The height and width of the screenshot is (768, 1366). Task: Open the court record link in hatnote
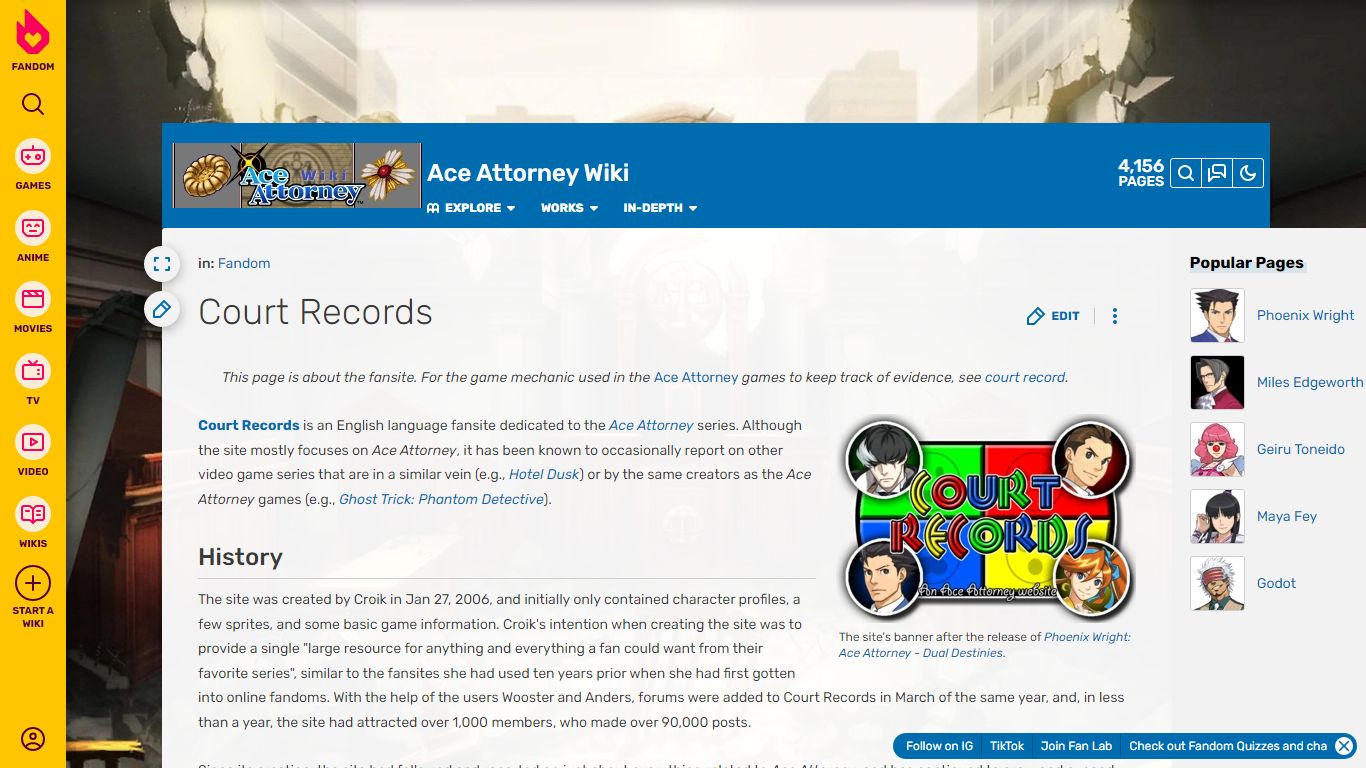pyautogui.click(x=1025, y=377)
